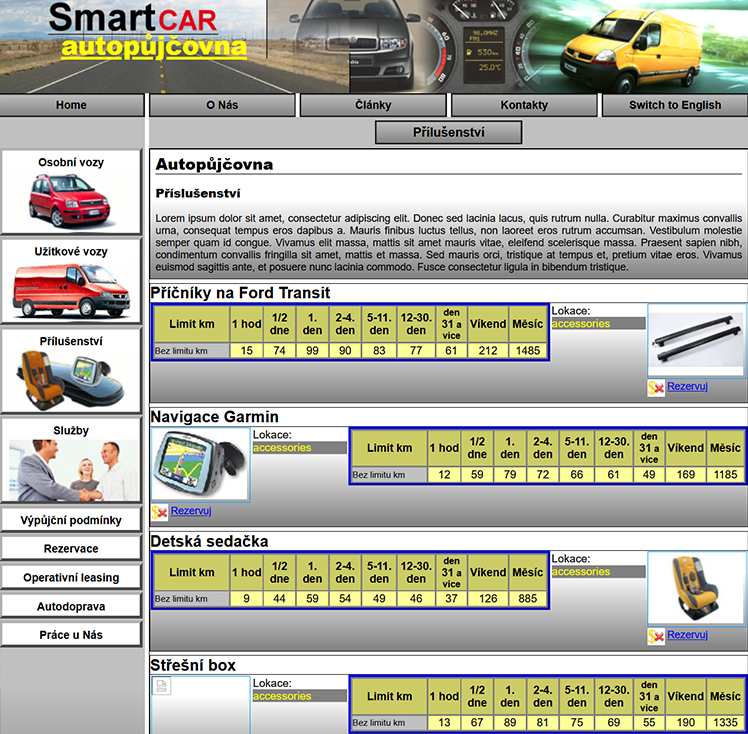Image resolution: width=748 pixels, height=734 pixels.
Task: Select monthly price 885 for Detská sedačka
Action: tap(528, 599)
